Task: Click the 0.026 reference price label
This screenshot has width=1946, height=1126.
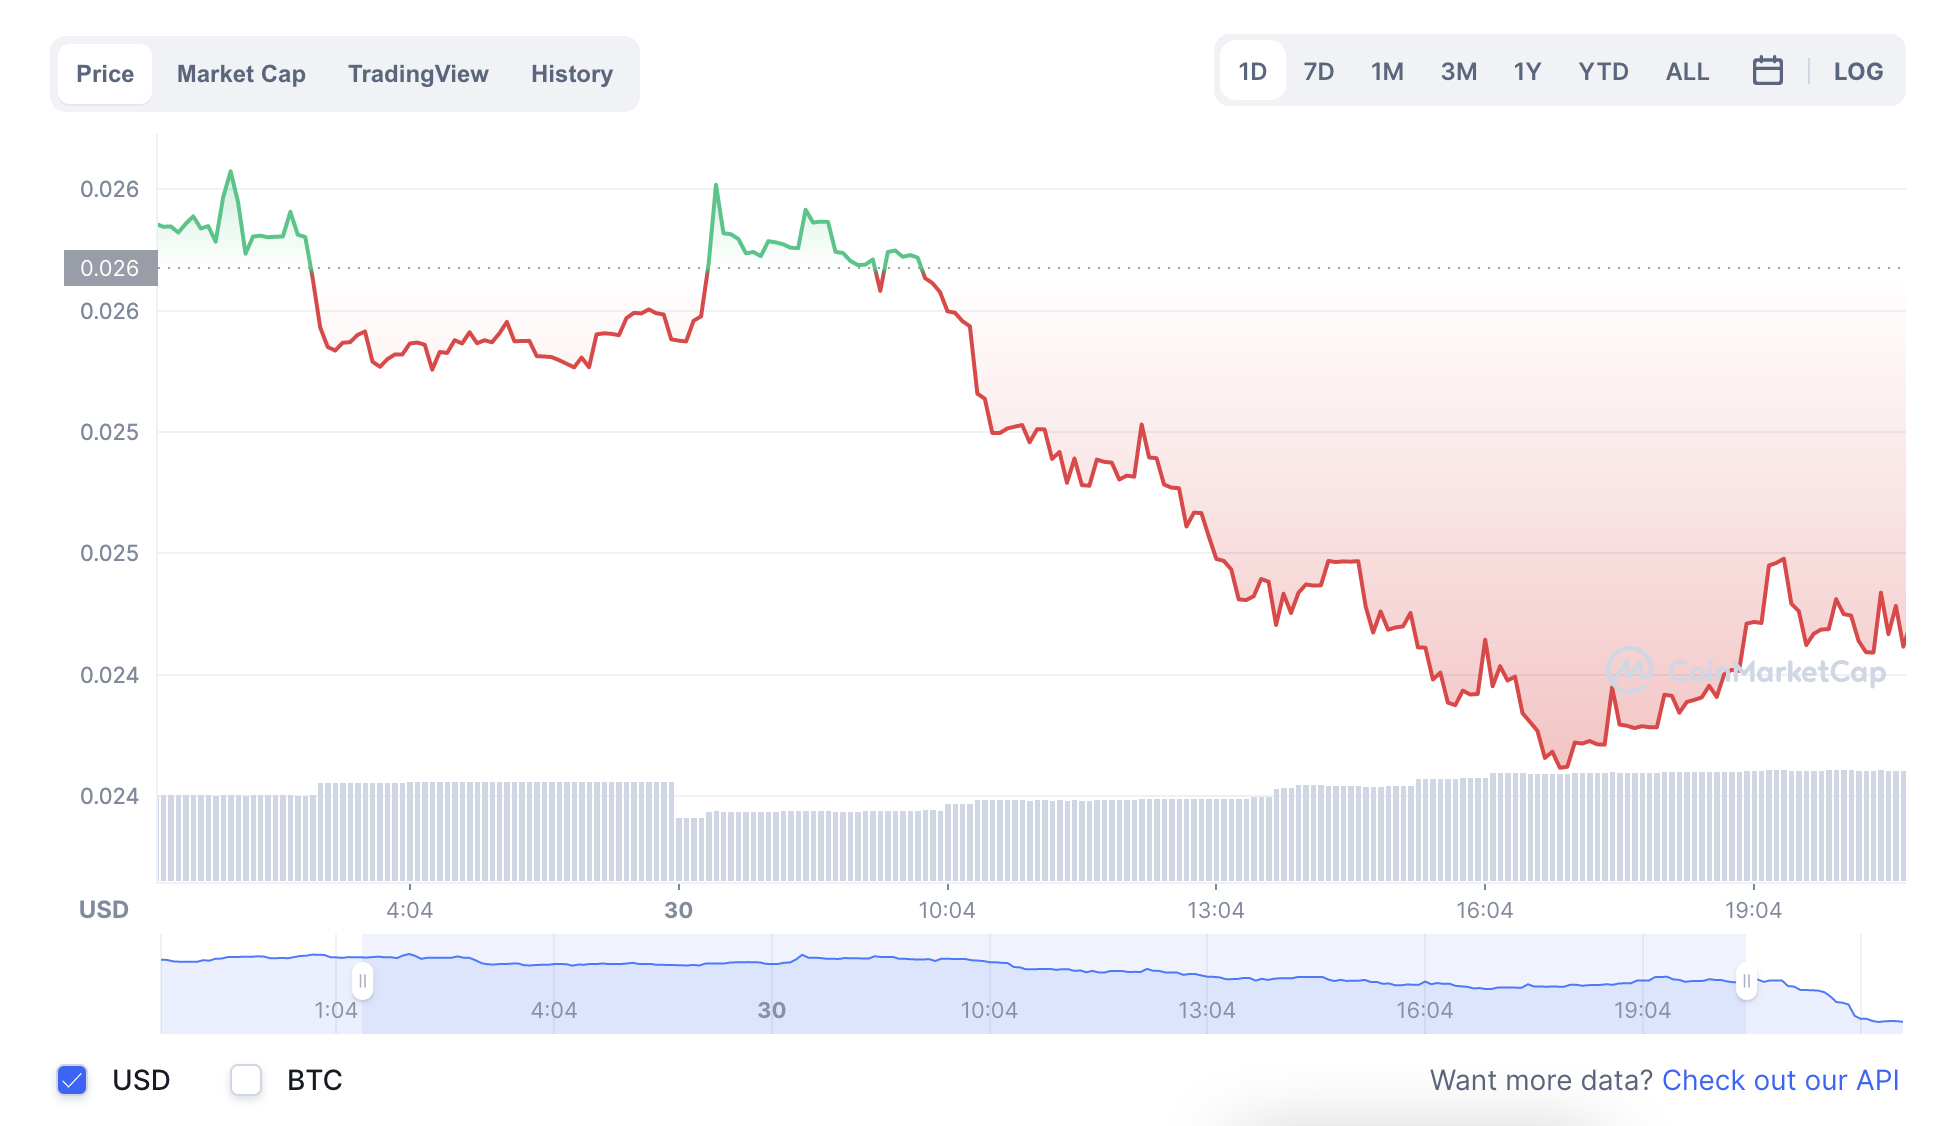Action: 110,268
